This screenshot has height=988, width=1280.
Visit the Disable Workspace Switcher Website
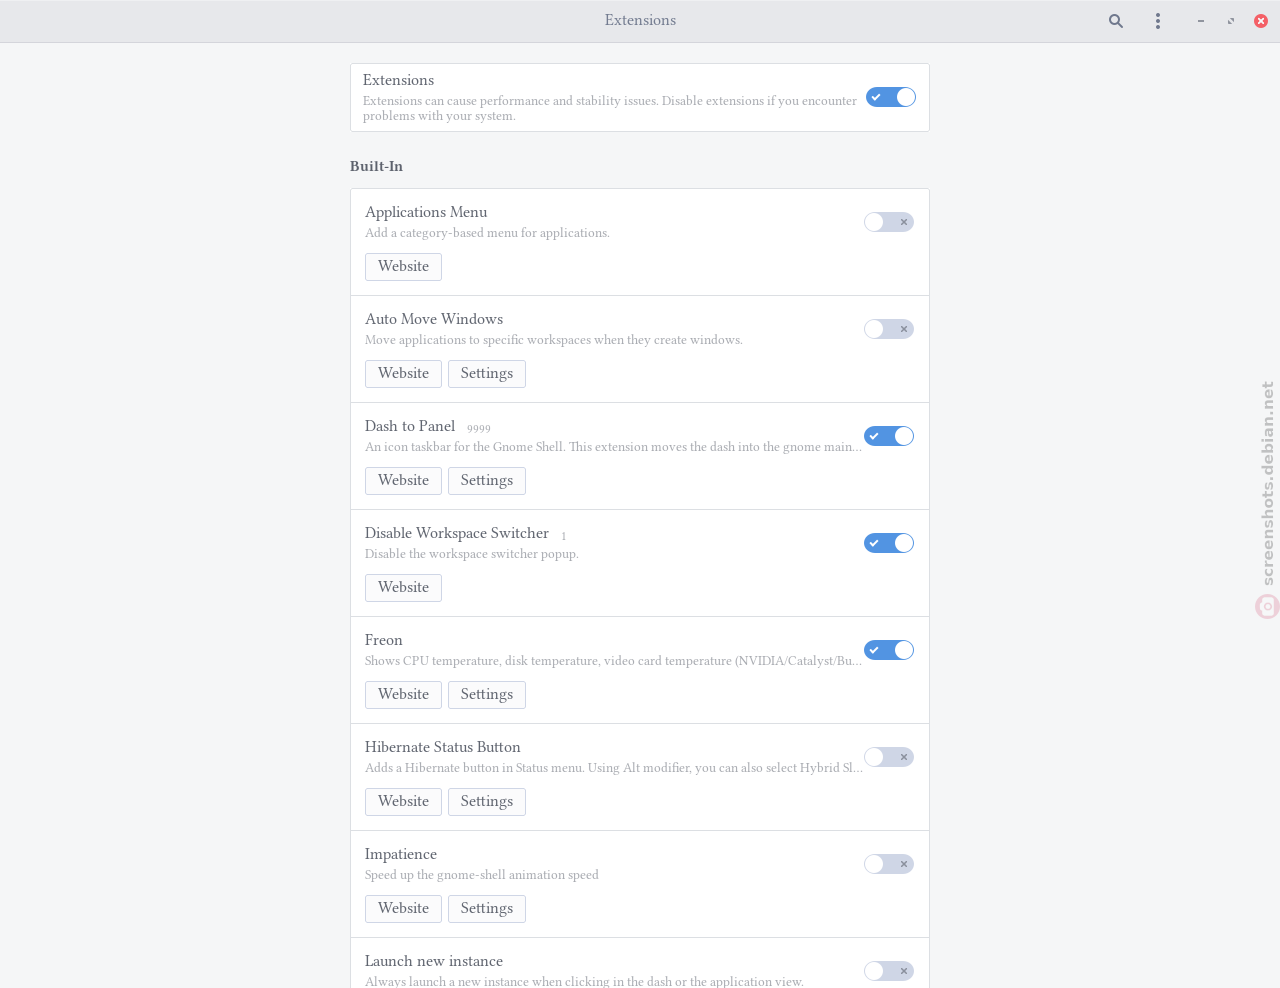(x=403, y=588)
